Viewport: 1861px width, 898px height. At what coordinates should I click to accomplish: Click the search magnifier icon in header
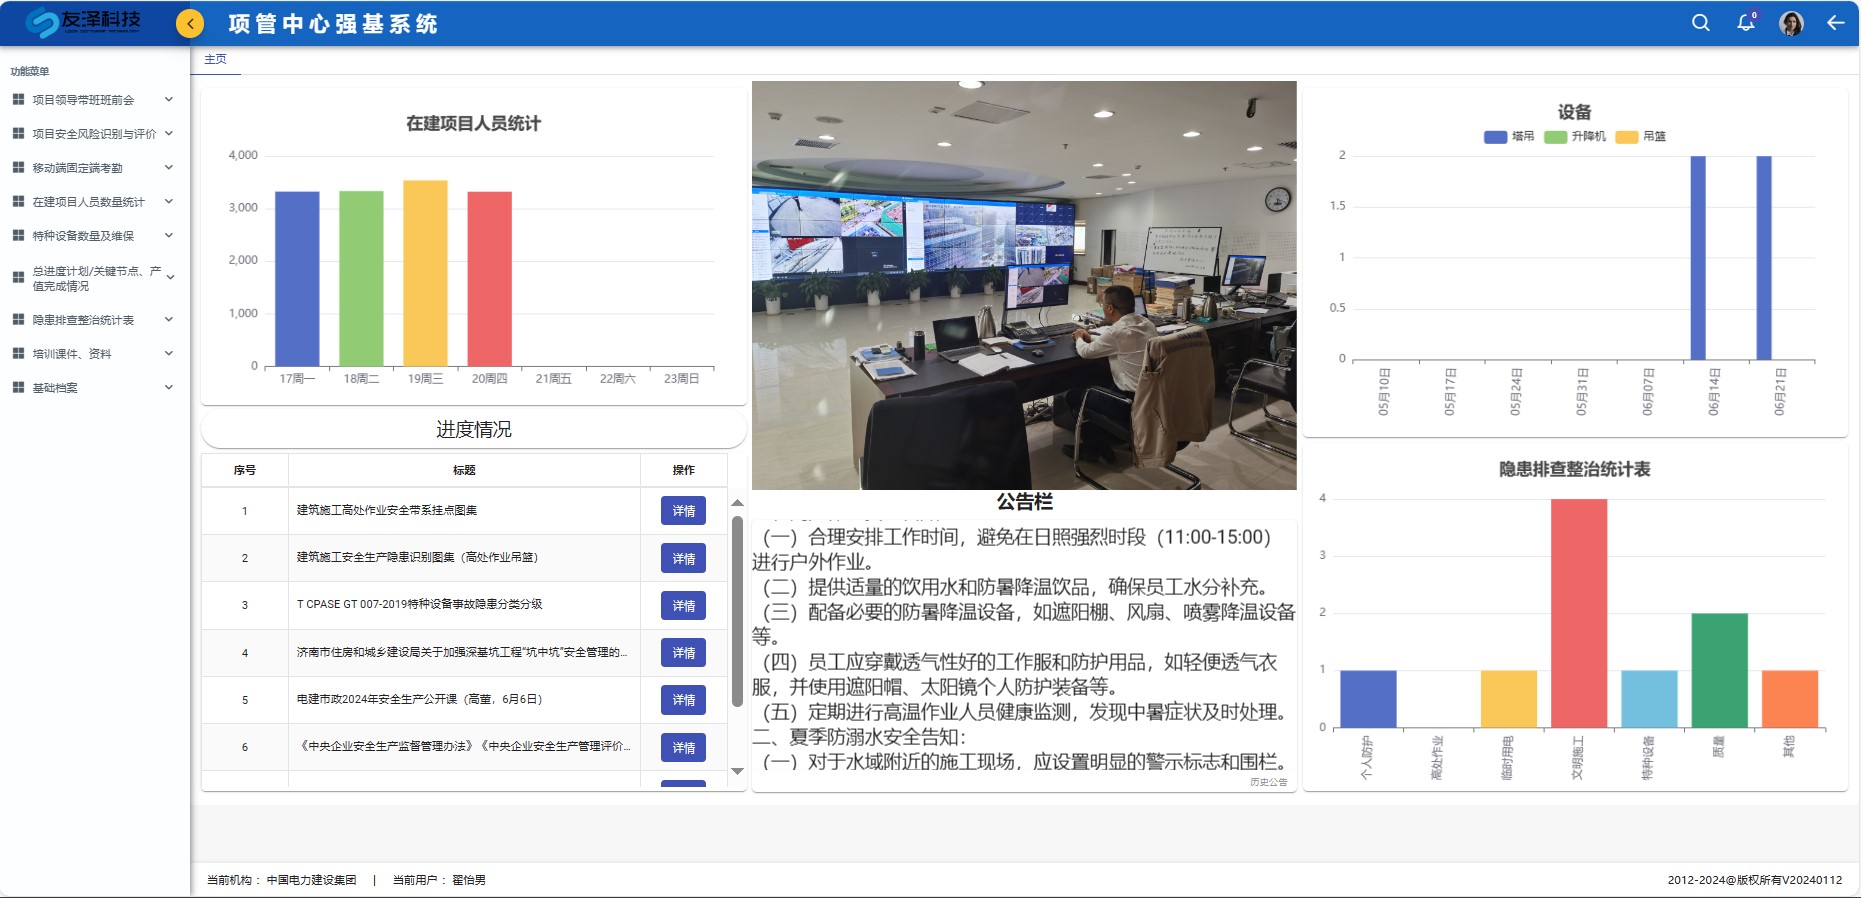point(1700,23)
